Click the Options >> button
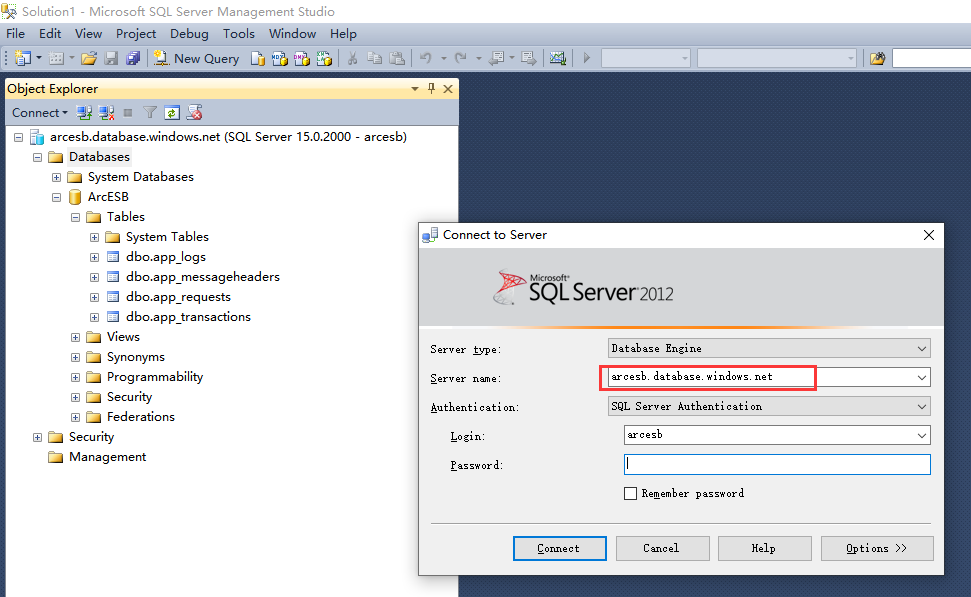The height and width of the screenshot is (597, 971). point(877,549)
